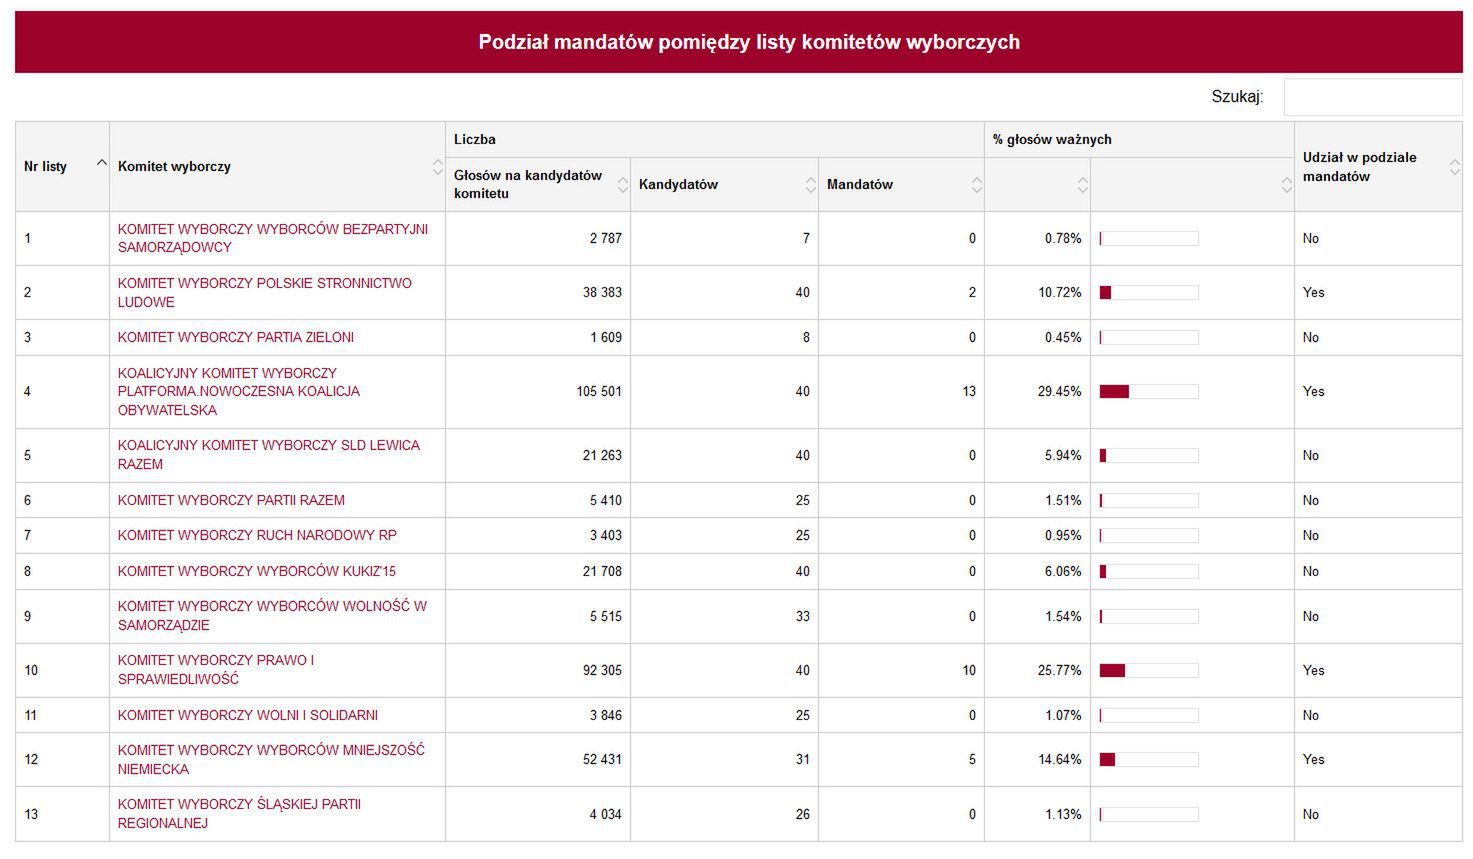The width and height of the screenshot is (1473, 859).
Task: Open Komitet Wyborczy Partia Zieloni link
Action: pos(235,337)
